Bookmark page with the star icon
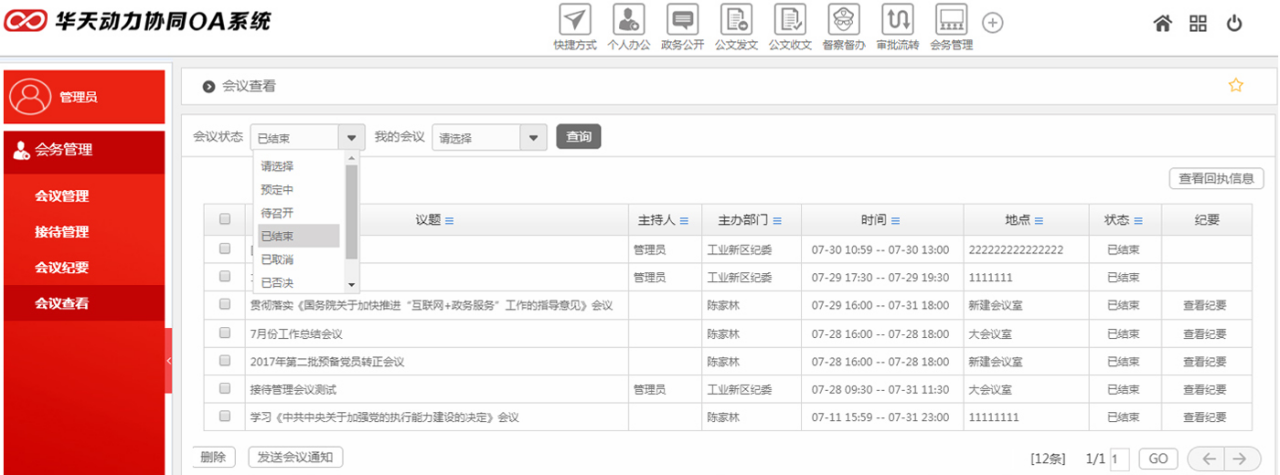 tap(1236, 86)
